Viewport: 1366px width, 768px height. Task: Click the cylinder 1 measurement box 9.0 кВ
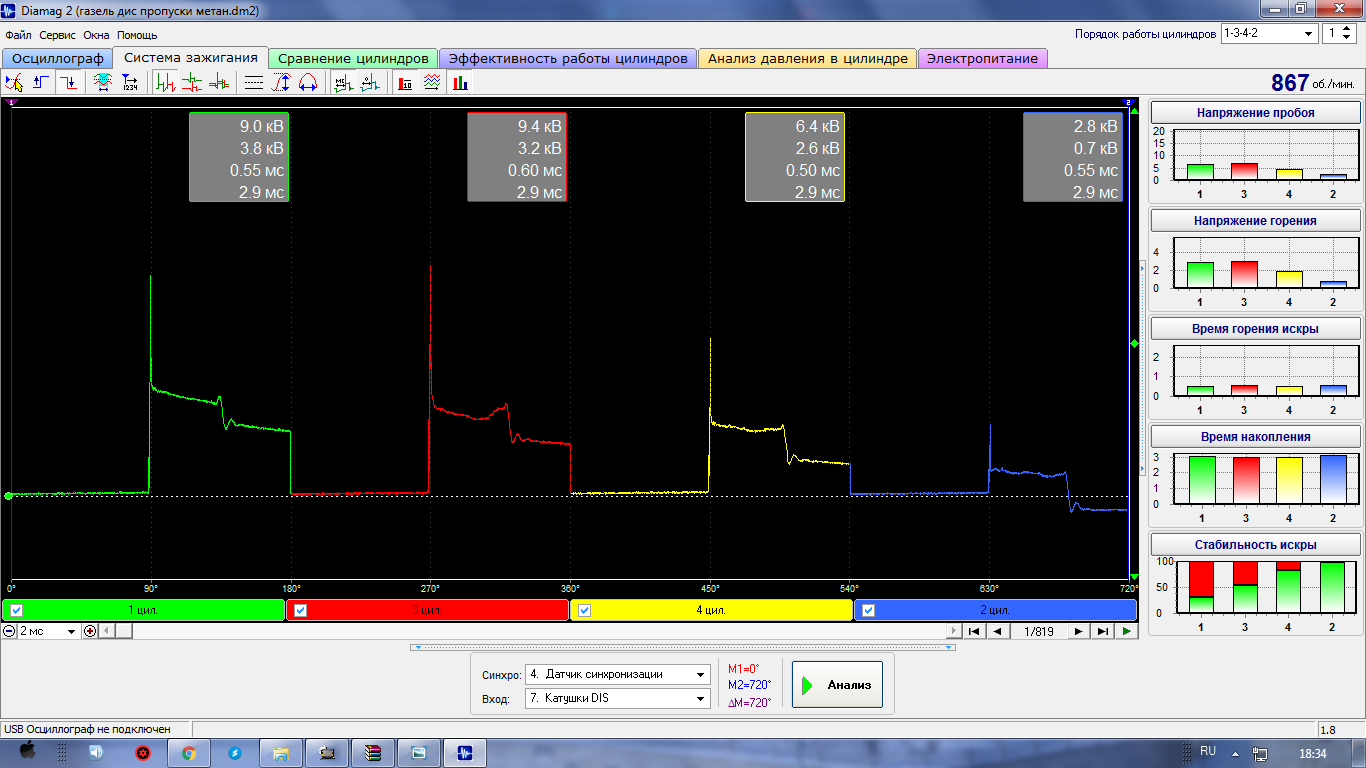click(239, 158)
